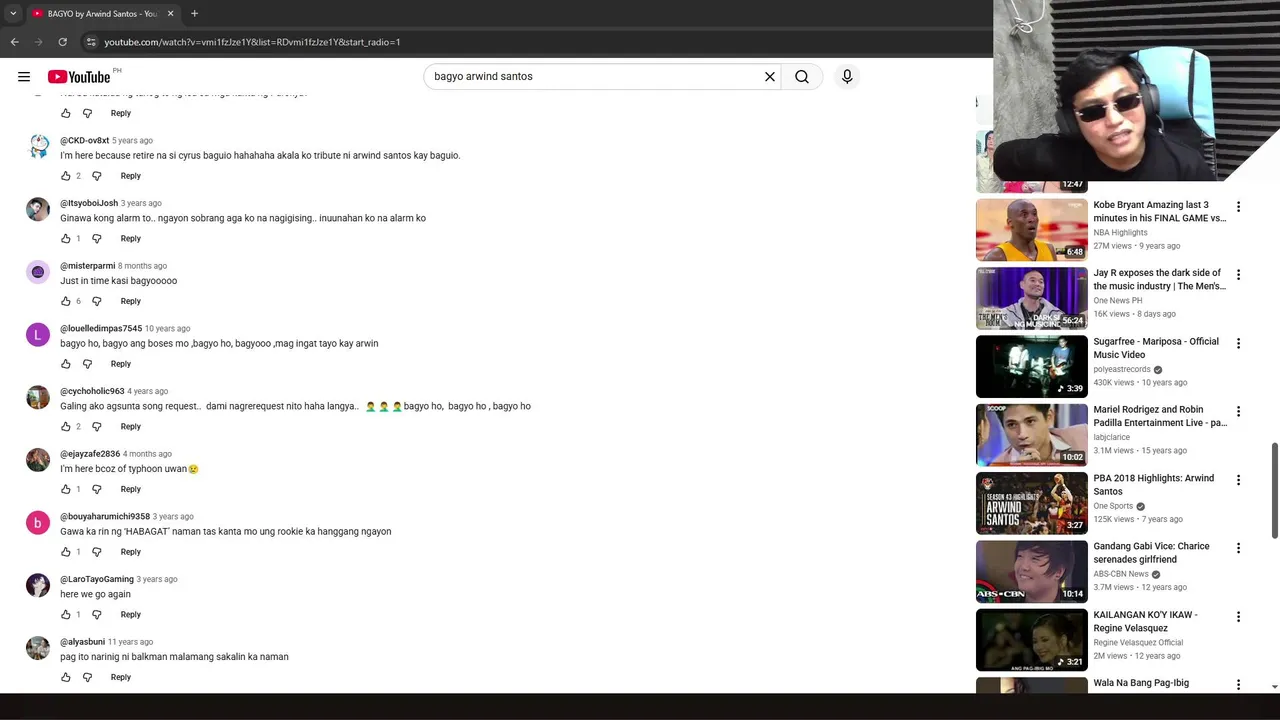Reply to @cychoholic963's comment

click(130, 427)
